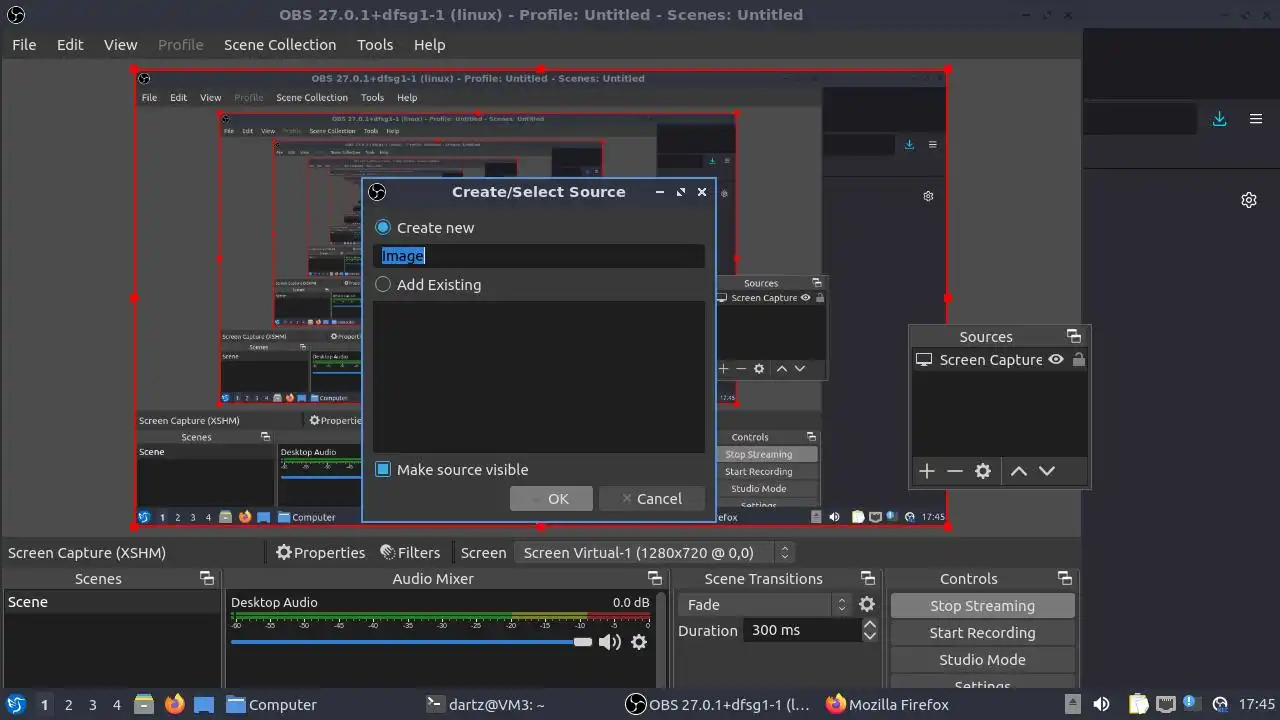Screen dimensions: 1280x720
Task: Float the Controls dock via its title icon
Action: (1065, 578)
